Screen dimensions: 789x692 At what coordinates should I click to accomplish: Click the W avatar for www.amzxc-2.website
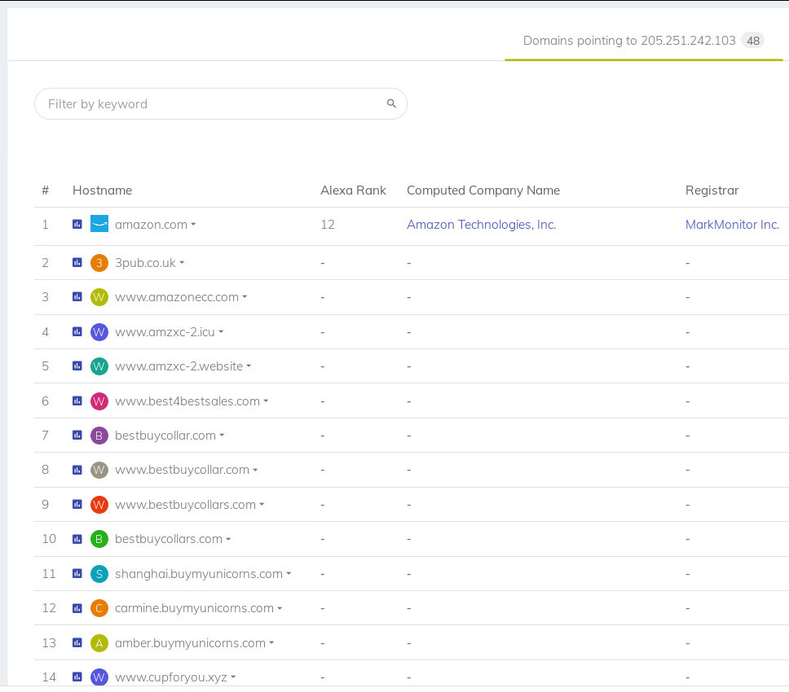(99, 366)
